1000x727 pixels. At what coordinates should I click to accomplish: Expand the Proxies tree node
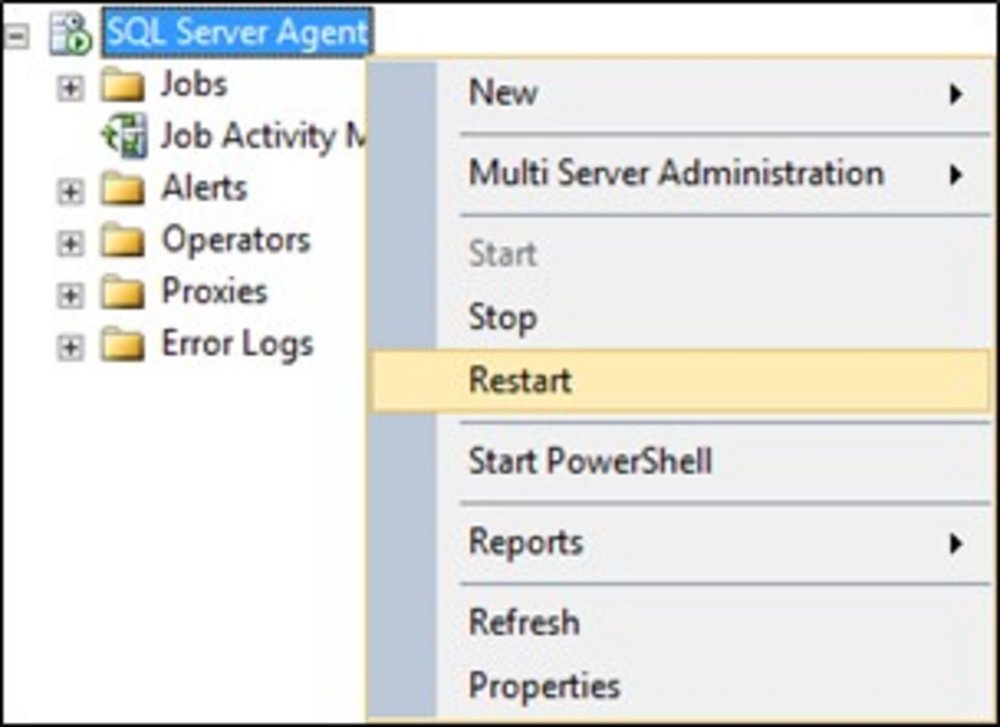pos(69,294)
